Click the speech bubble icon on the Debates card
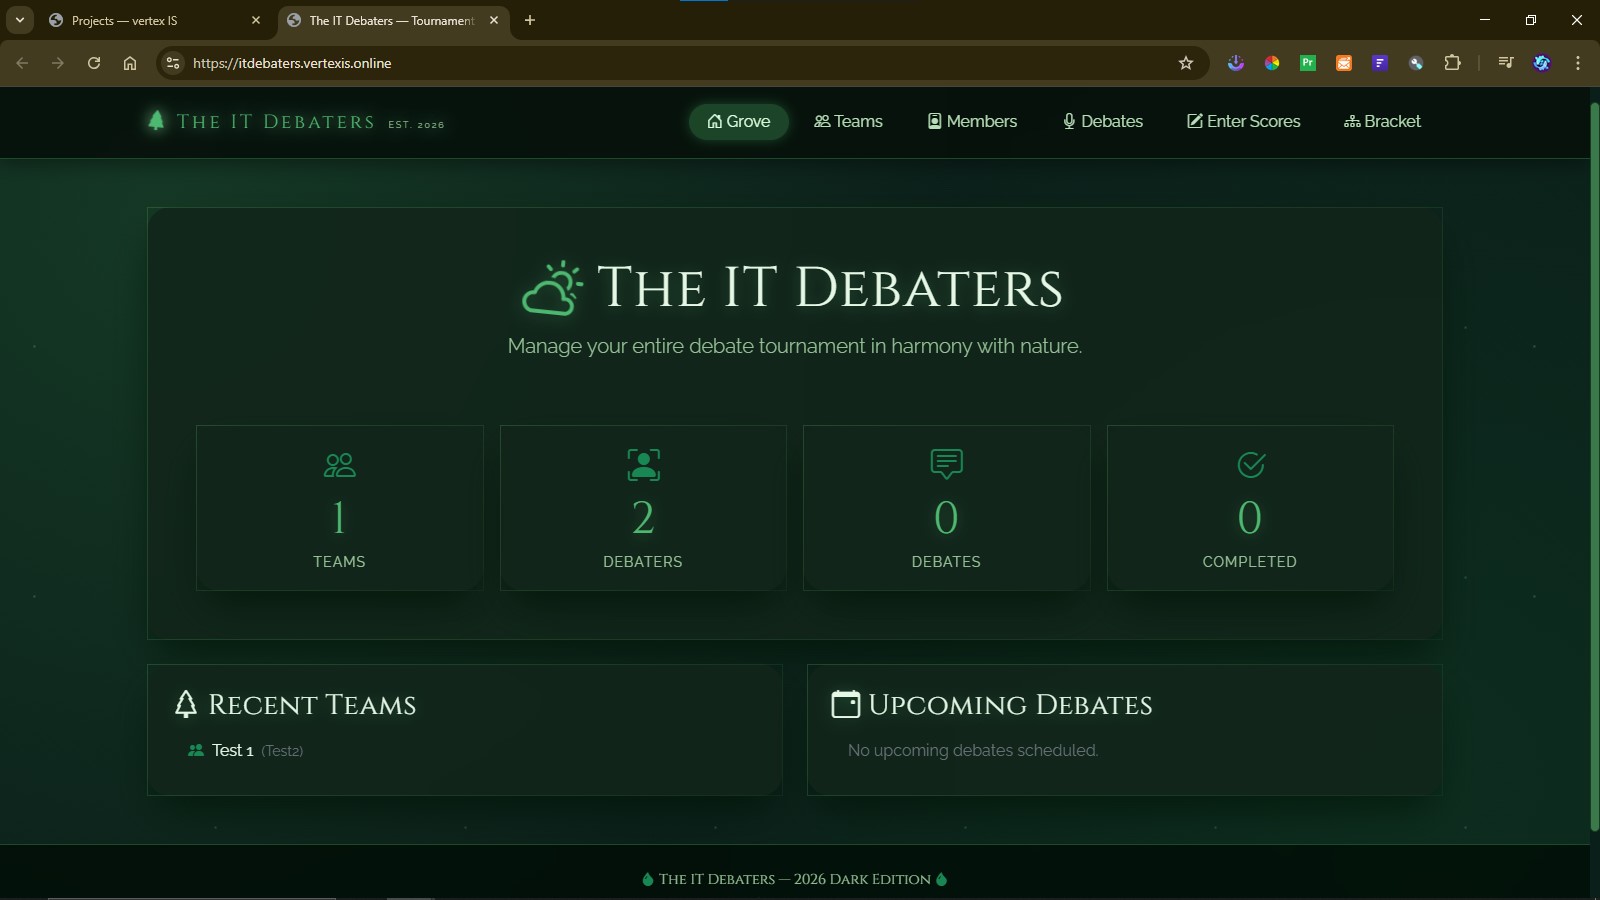1600x900 pixels. (946, 463)
